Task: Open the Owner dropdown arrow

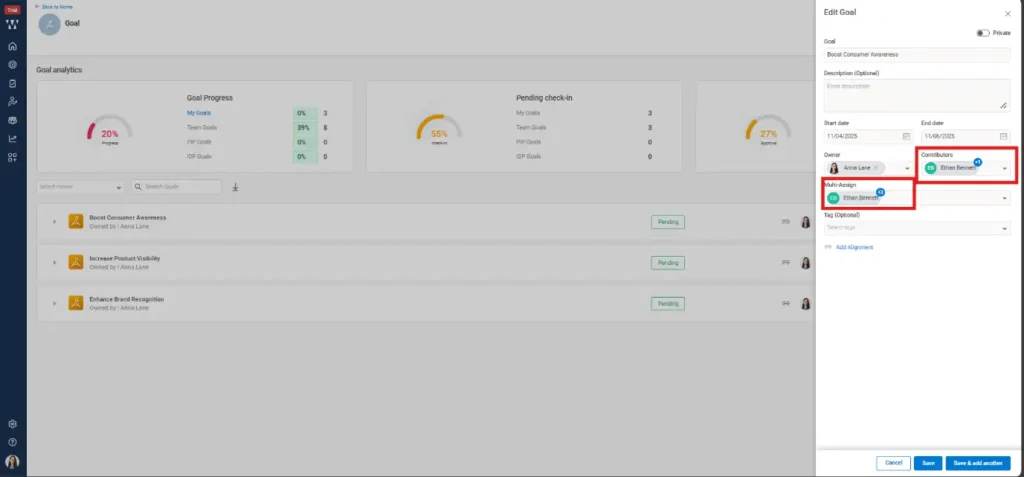Action: [907, 169]
